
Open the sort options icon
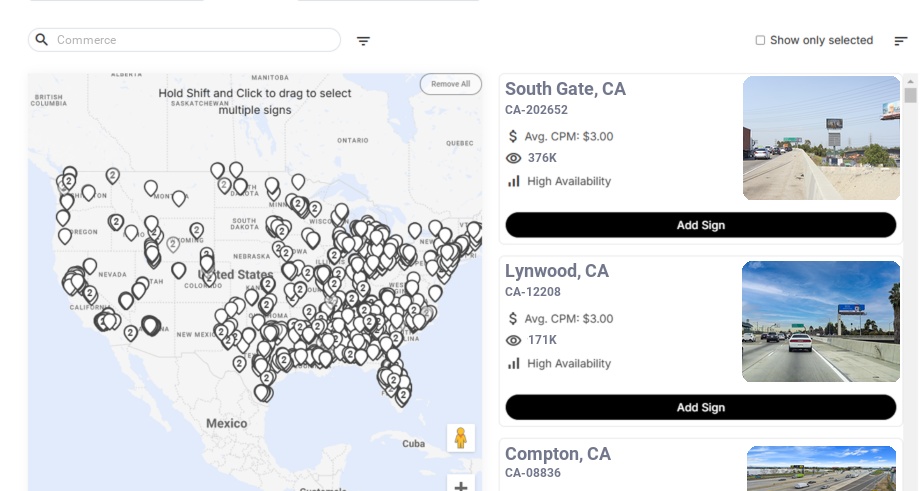(x=900, y=41)
